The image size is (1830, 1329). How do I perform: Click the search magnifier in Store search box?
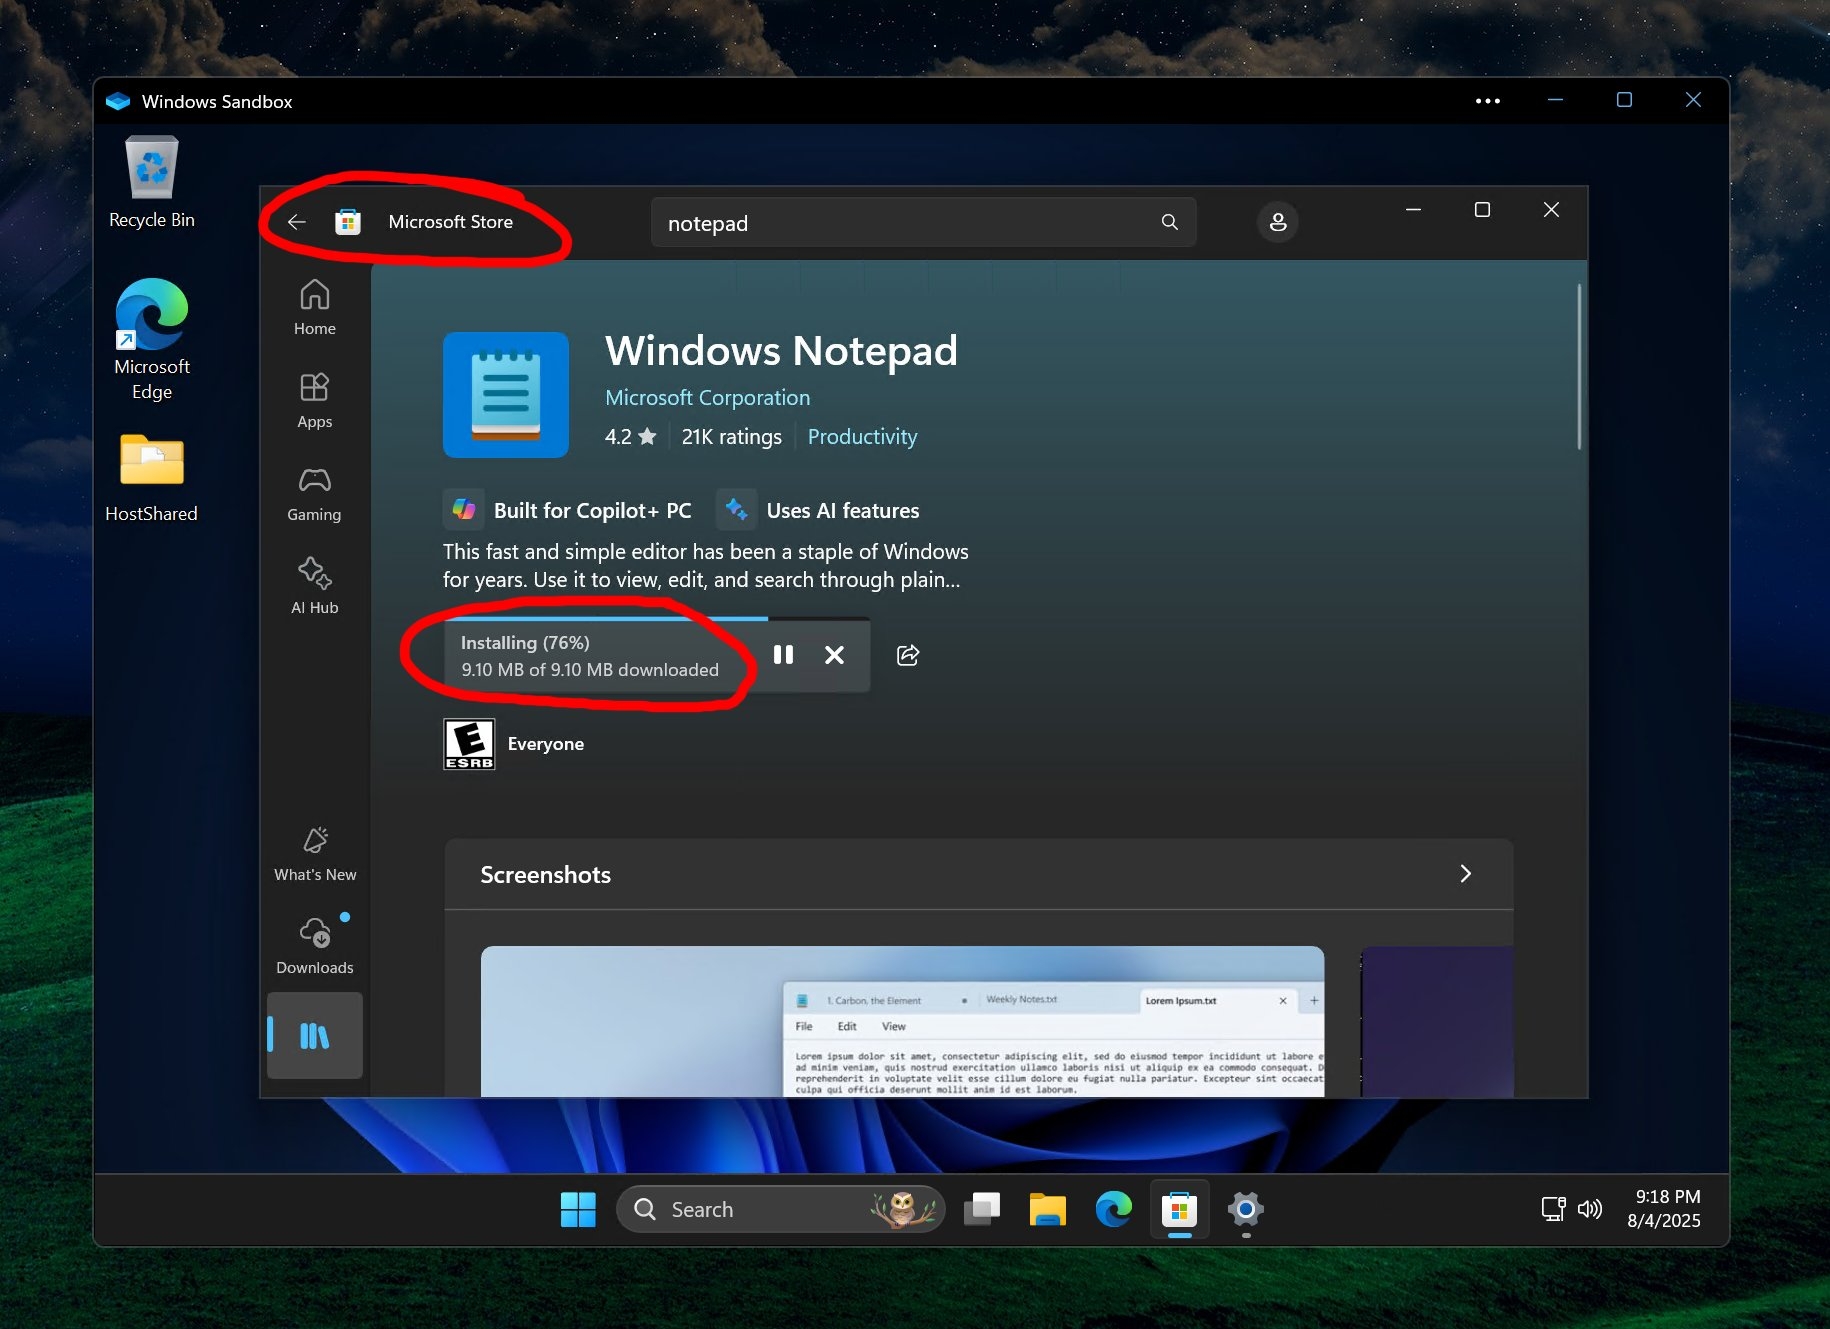(x=1169, y=222)
